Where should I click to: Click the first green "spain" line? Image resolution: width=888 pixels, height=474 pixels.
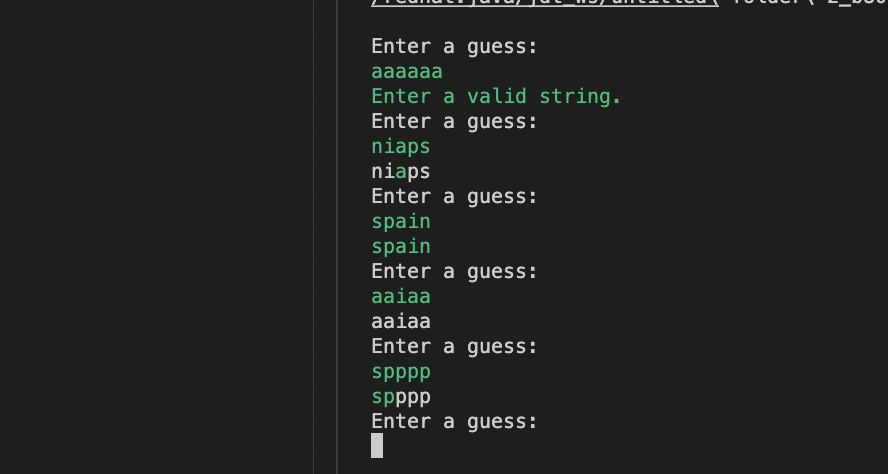tap(400, 221)
